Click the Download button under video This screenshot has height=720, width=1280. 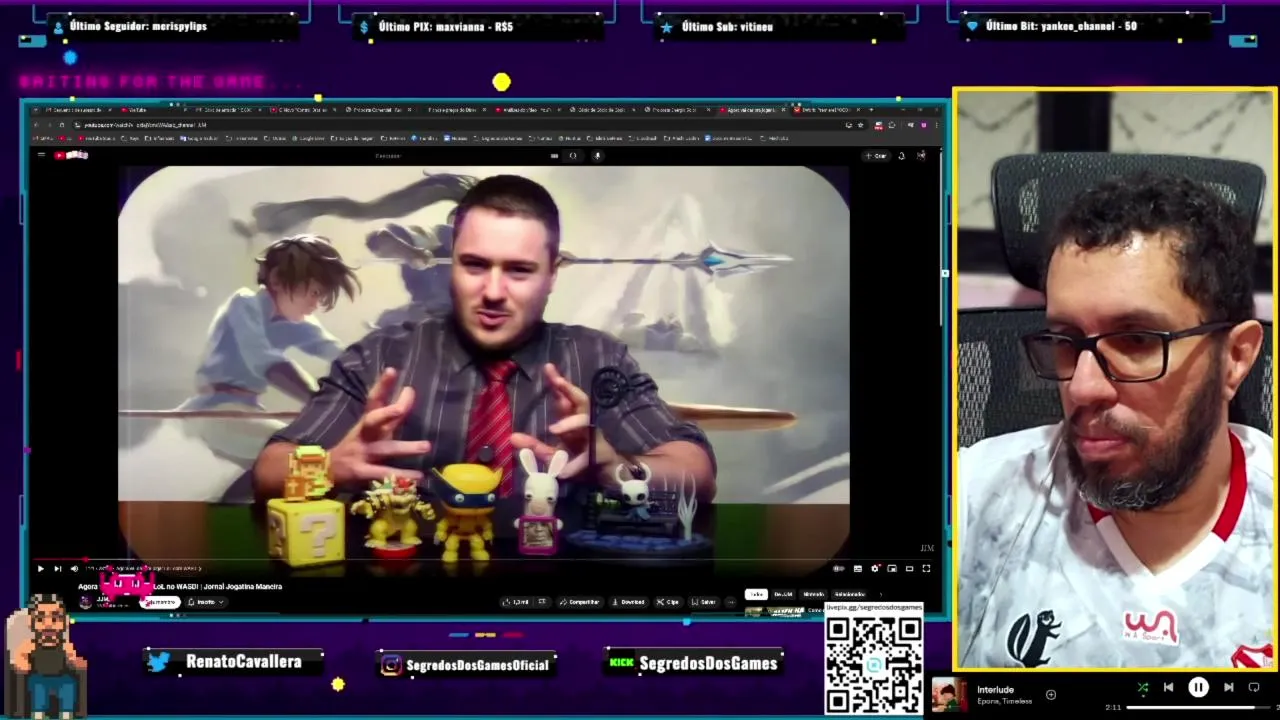pyautogui.click(x=629, y=602)
